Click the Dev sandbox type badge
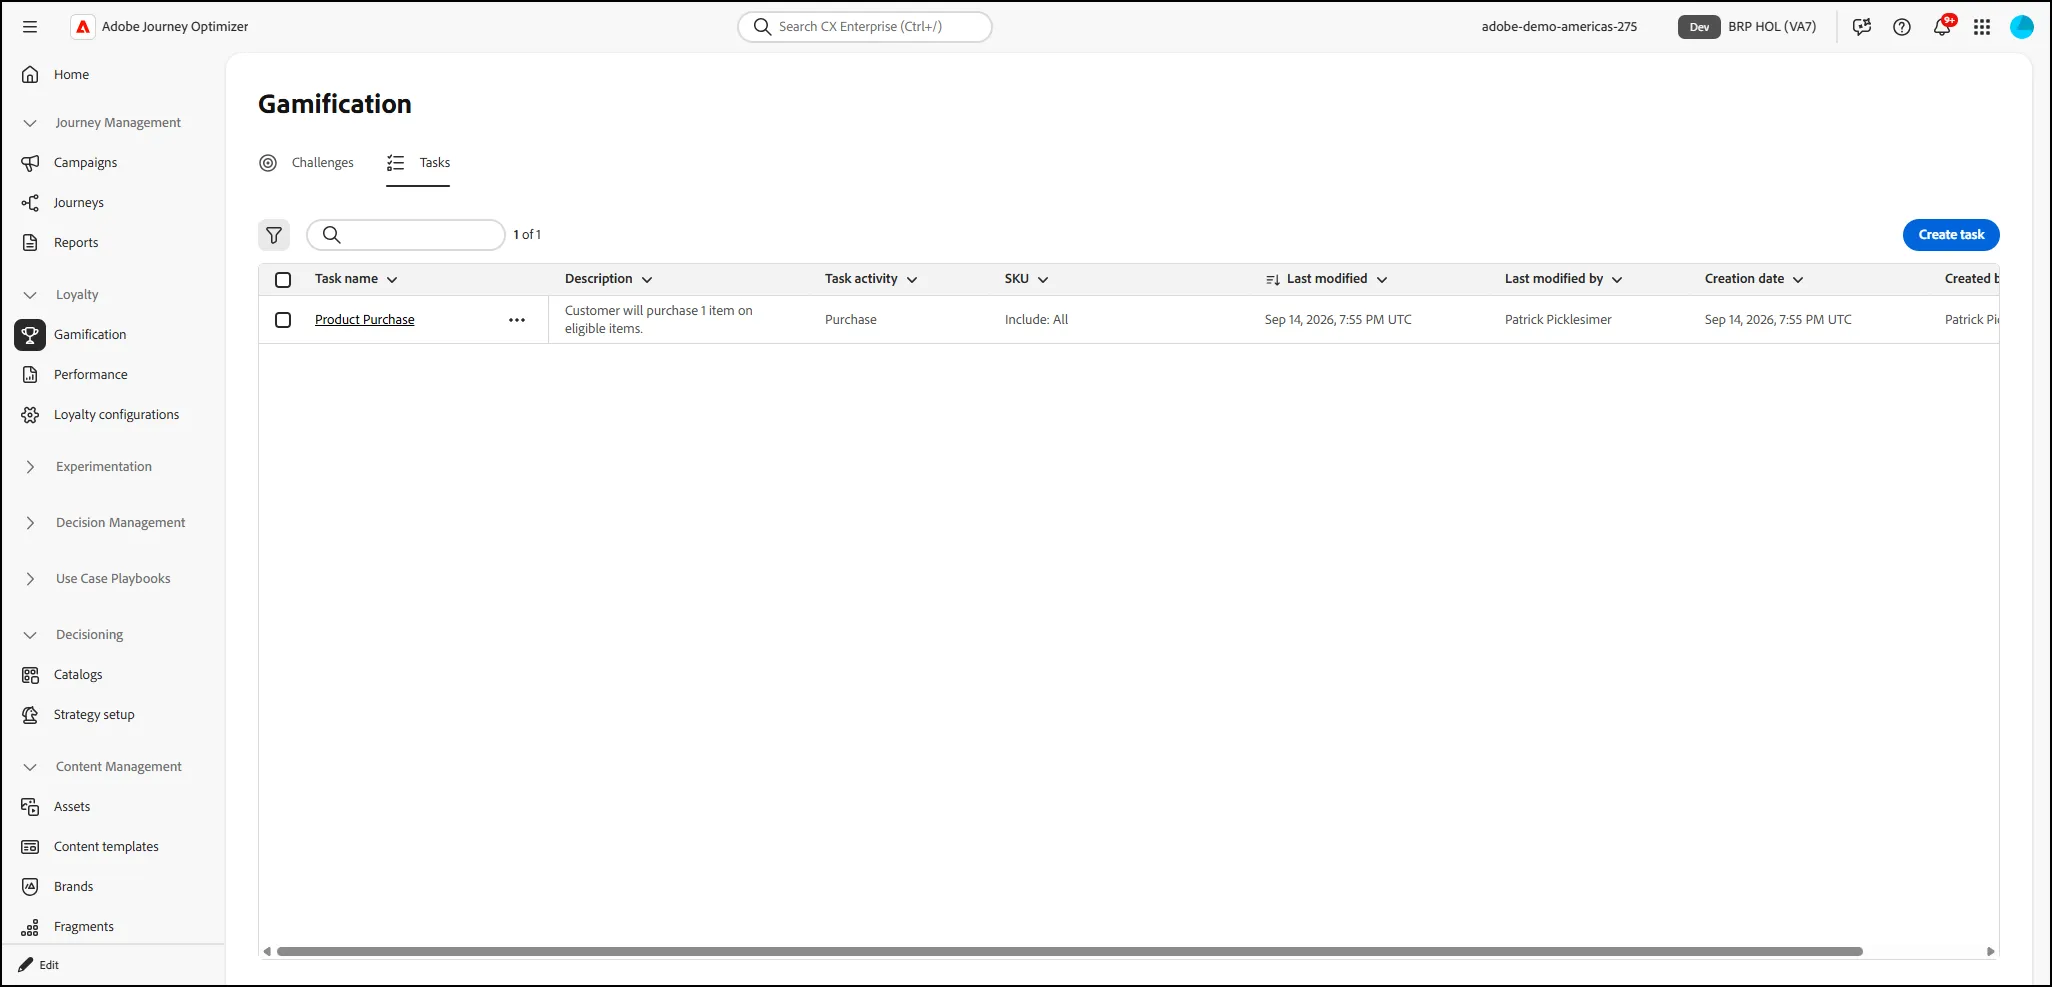Viewport: 2052px width, 987px height. pos(1699,27)
